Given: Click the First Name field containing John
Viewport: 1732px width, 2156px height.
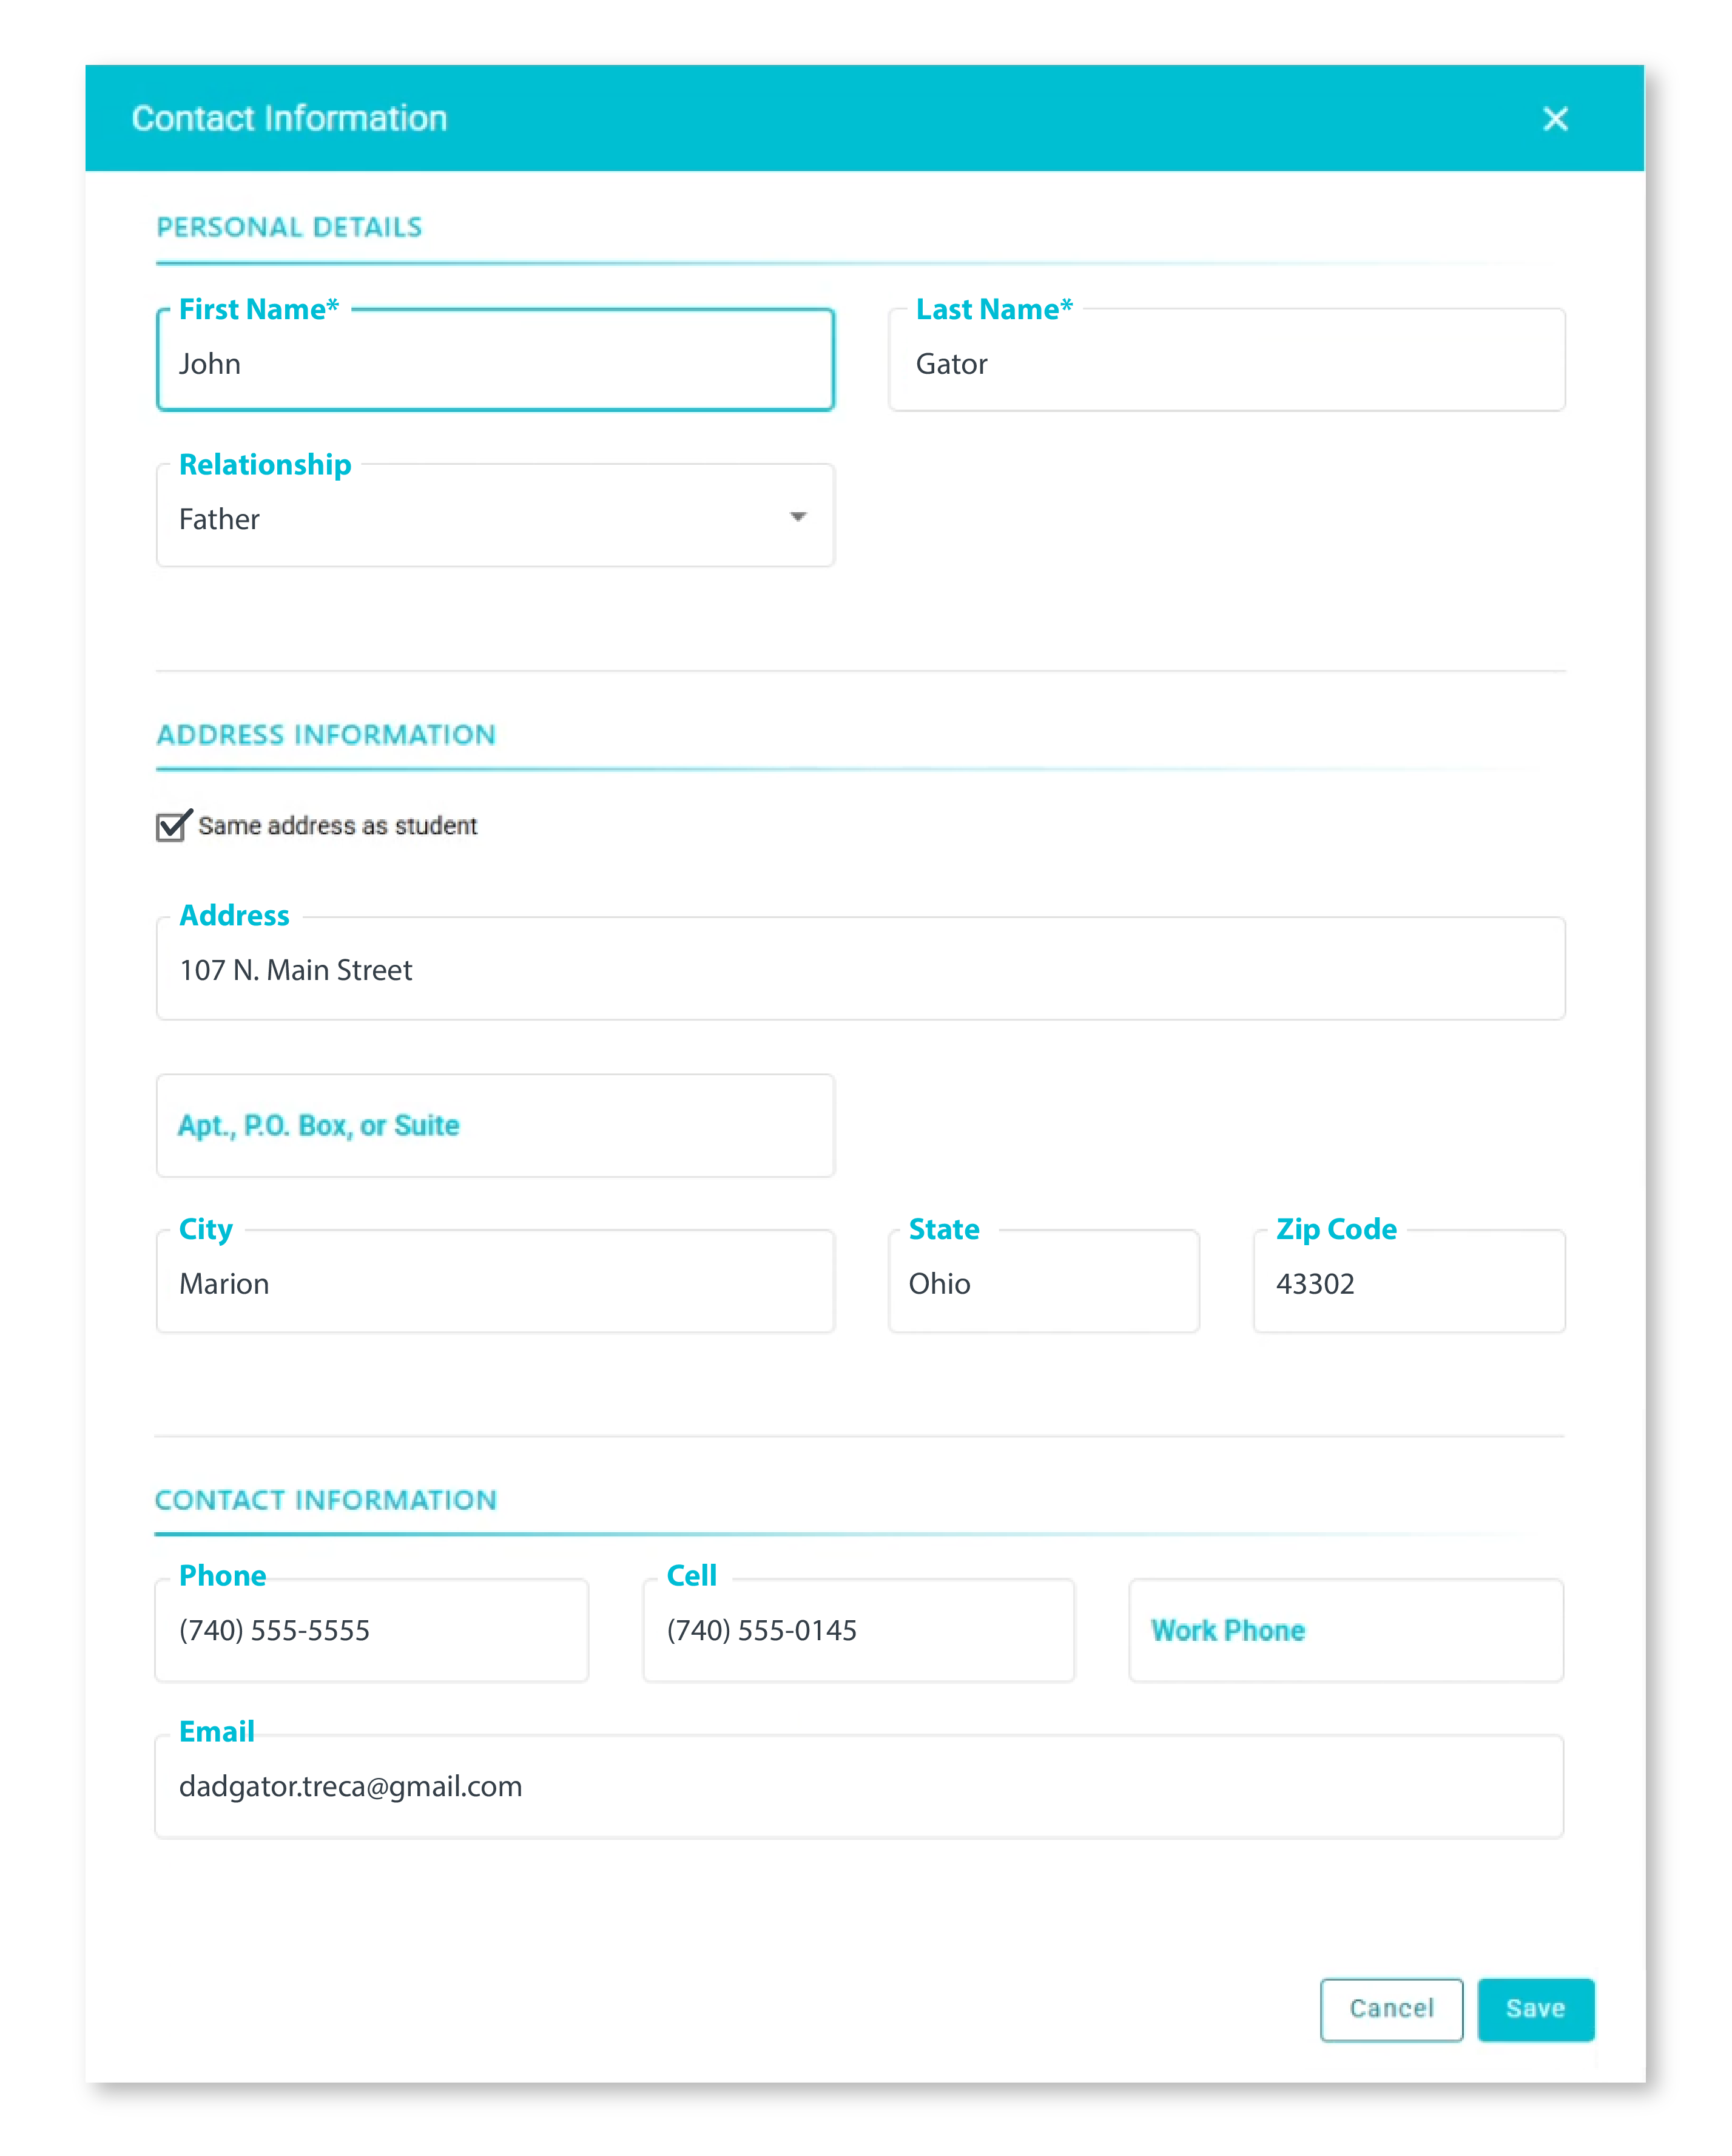Looking at the screenshot, I should (494, 363).
